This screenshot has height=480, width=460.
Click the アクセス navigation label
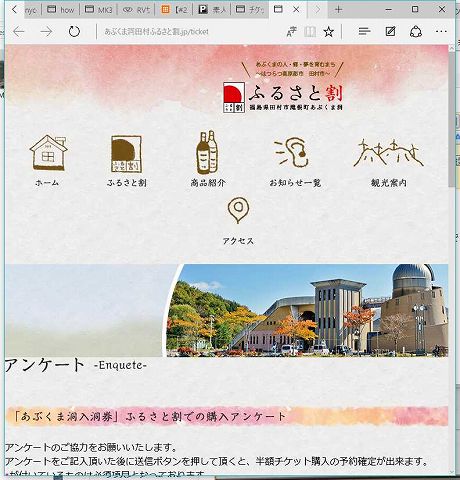pyautogui.click(x=238, y=241)
